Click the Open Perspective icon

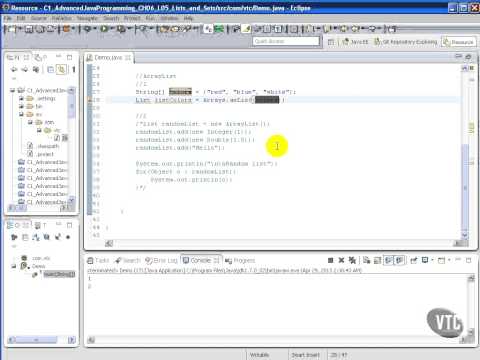click(331, 42)
